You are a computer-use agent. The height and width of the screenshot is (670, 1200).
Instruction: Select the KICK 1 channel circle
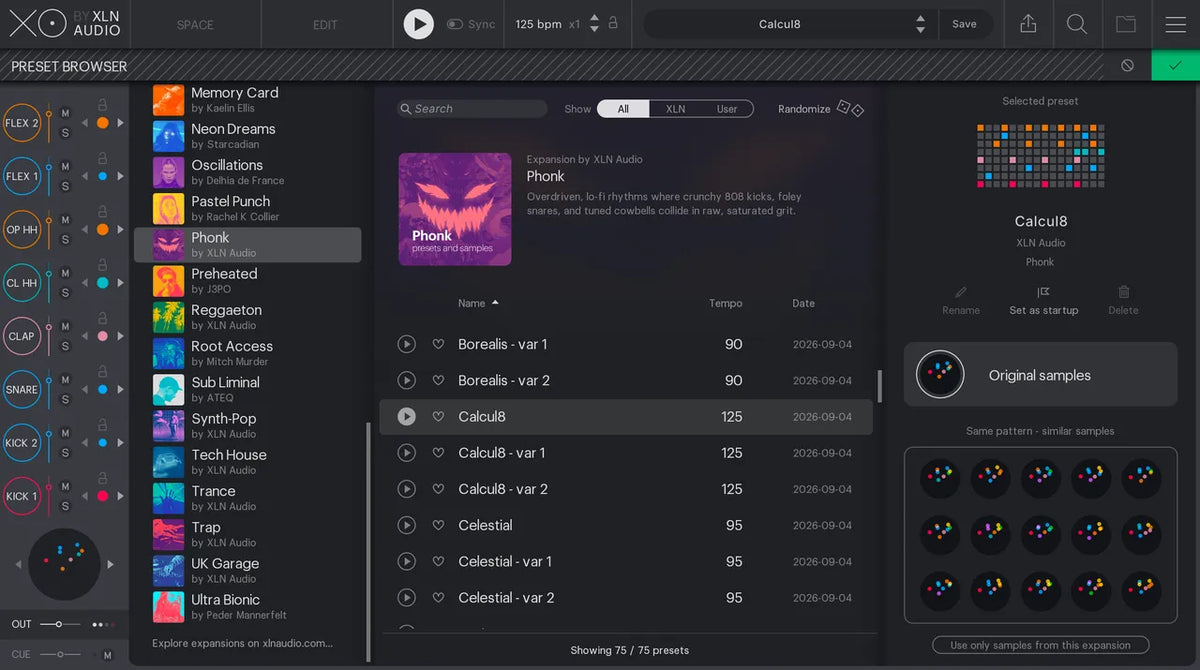[x=21, y=496]
